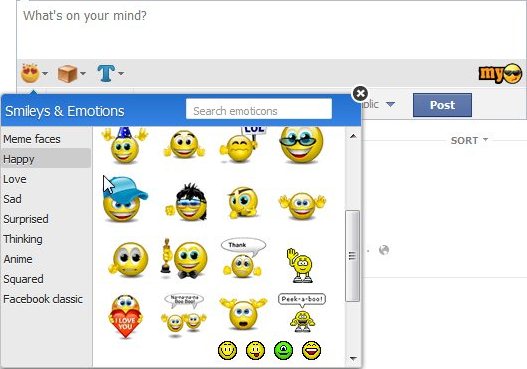Choose the green one-eyed alien smiley
Viewport: 527px width, 369px height.
[x=284, y=350]
